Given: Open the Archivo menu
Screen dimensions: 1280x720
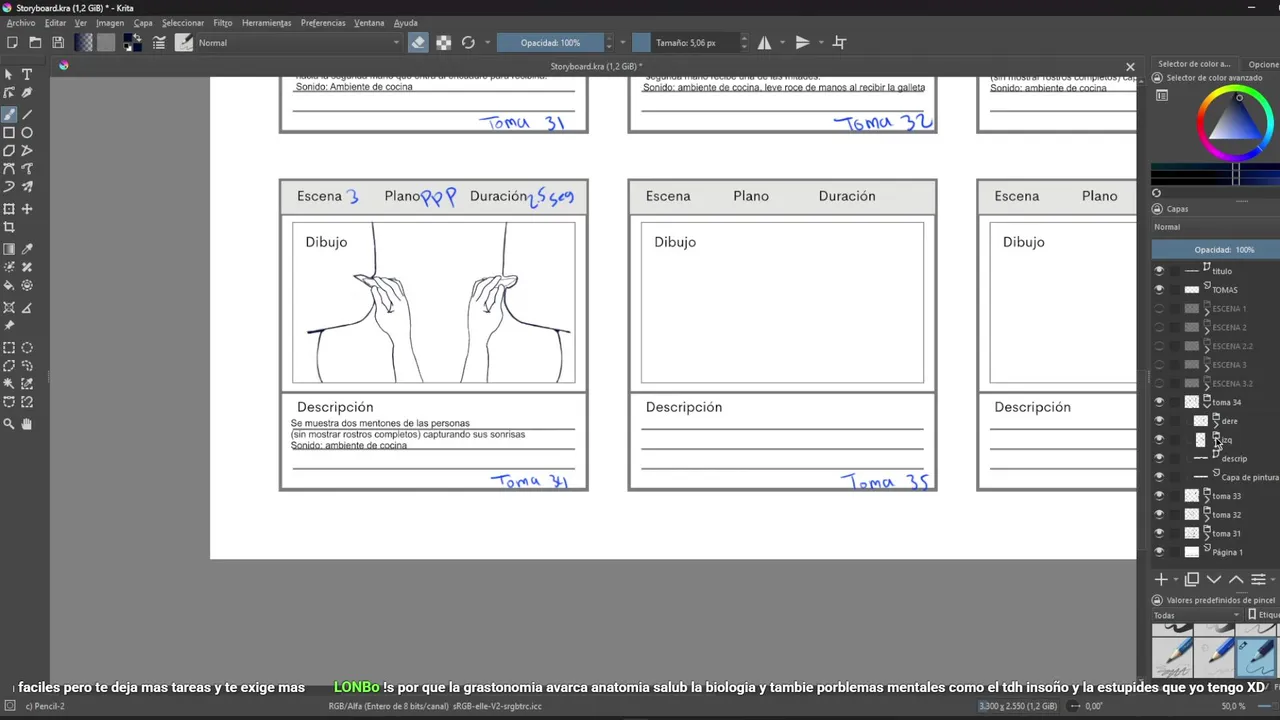Looking at the screenshot, I should coord(21,23).
